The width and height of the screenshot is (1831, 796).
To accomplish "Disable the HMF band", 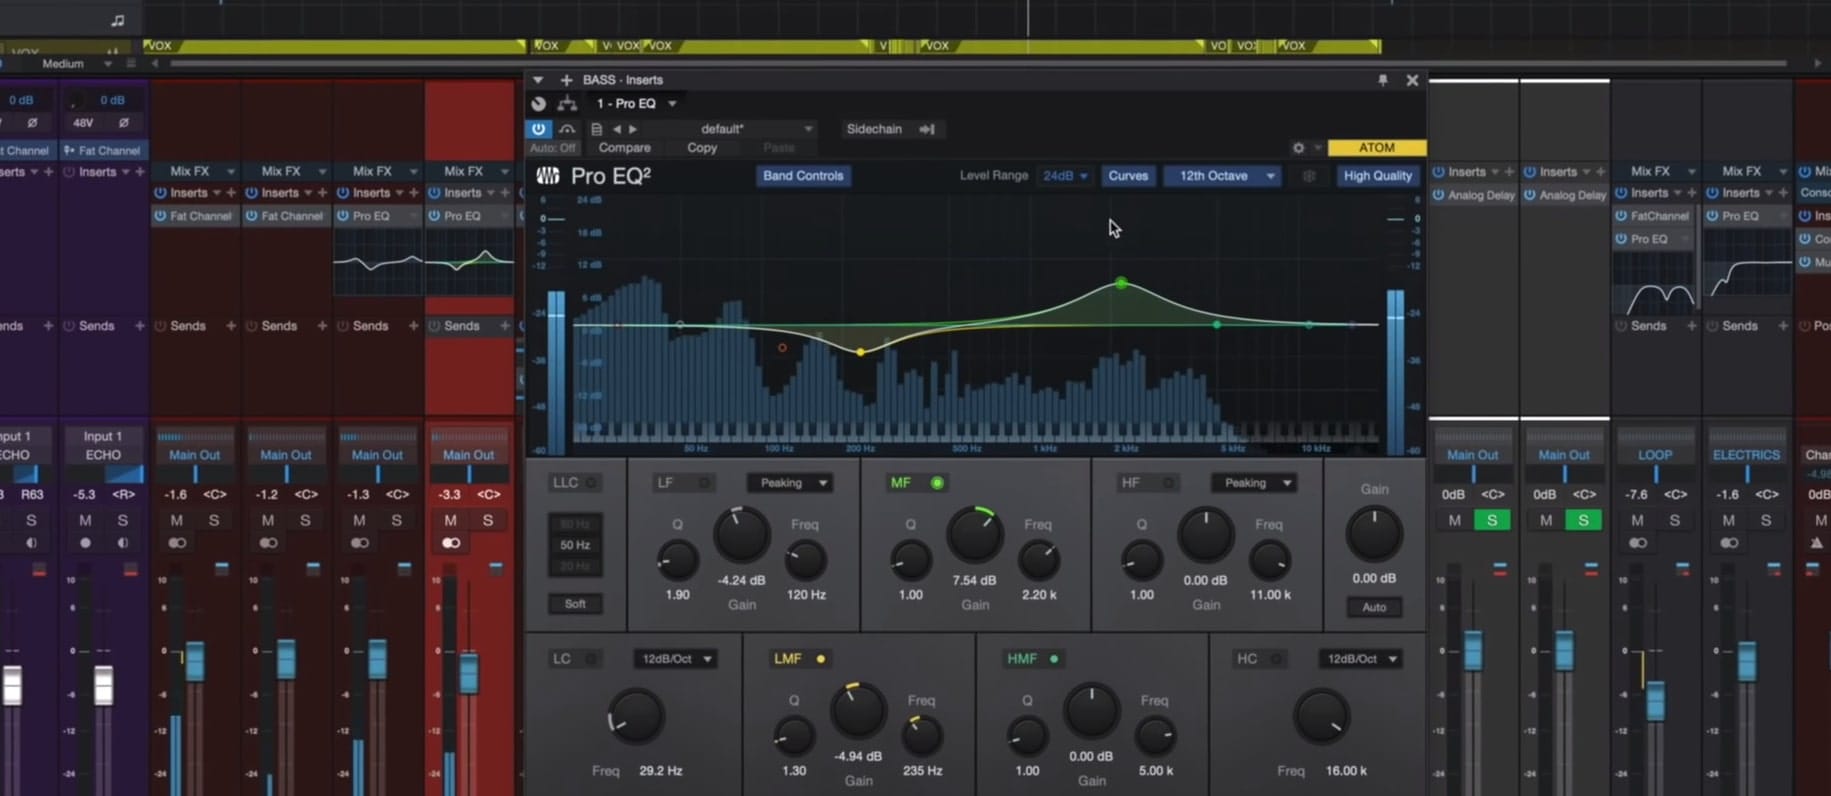I will pos(1054,659).
